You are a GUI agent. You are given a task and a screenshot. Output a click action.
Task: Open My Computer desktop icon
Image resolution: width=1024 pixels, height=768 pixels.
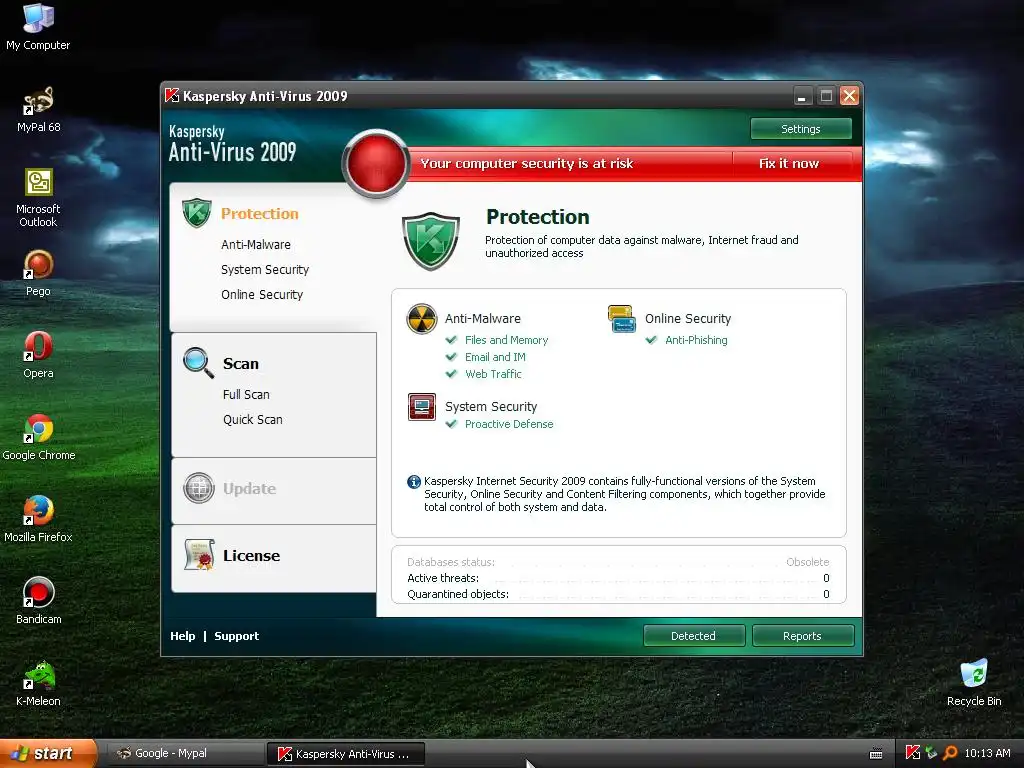(38, 27)
